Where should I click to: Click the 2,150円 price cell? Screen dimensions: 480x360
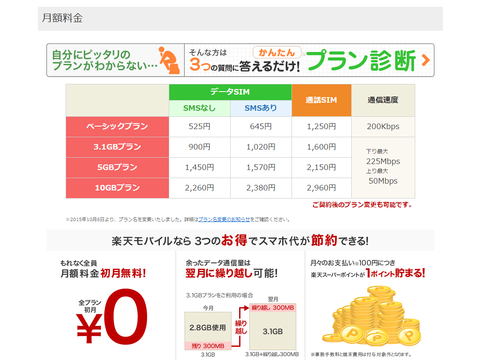tap(321, 167)
